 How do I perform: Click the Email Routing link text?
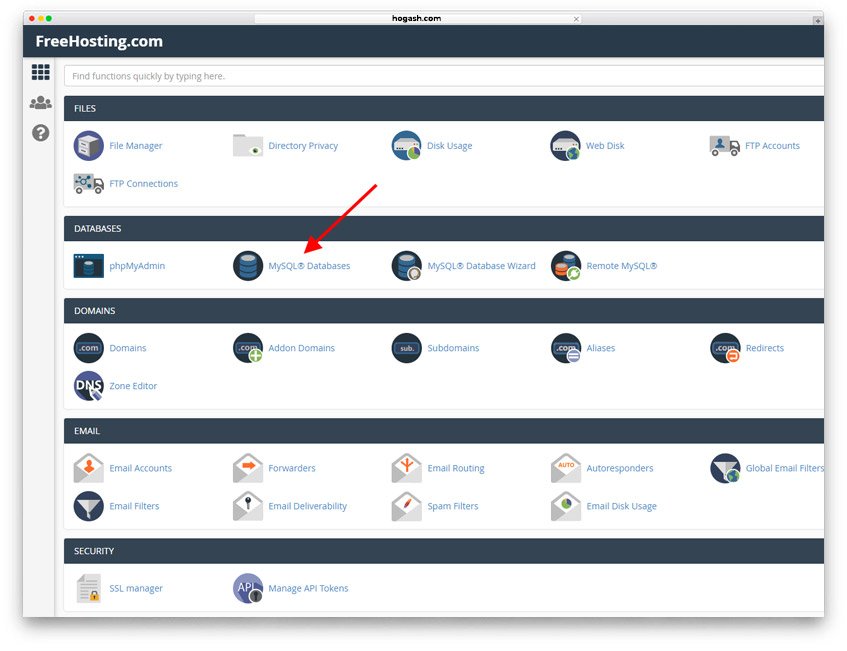[455, 468]
